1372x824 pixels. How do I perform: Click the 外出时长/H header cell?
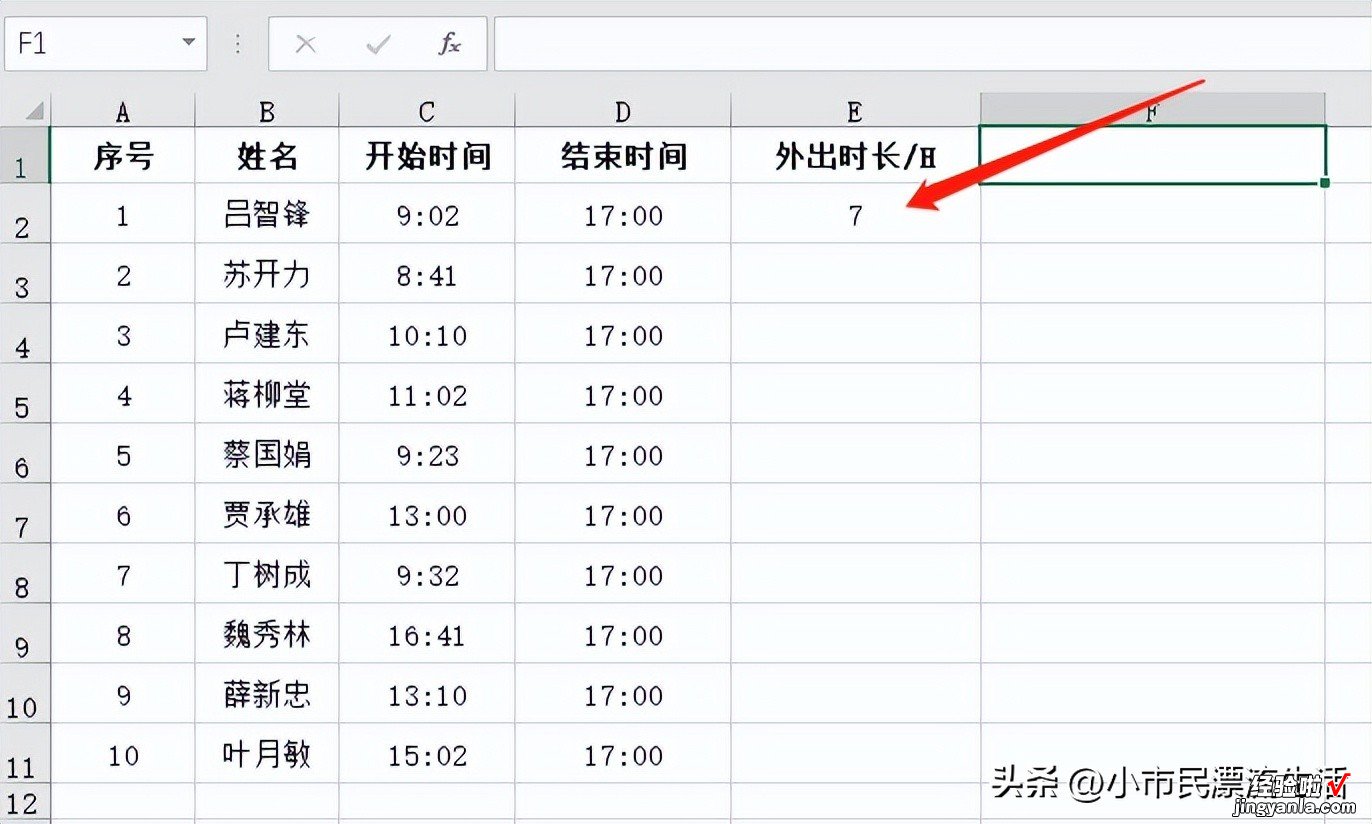coord(855,155)
